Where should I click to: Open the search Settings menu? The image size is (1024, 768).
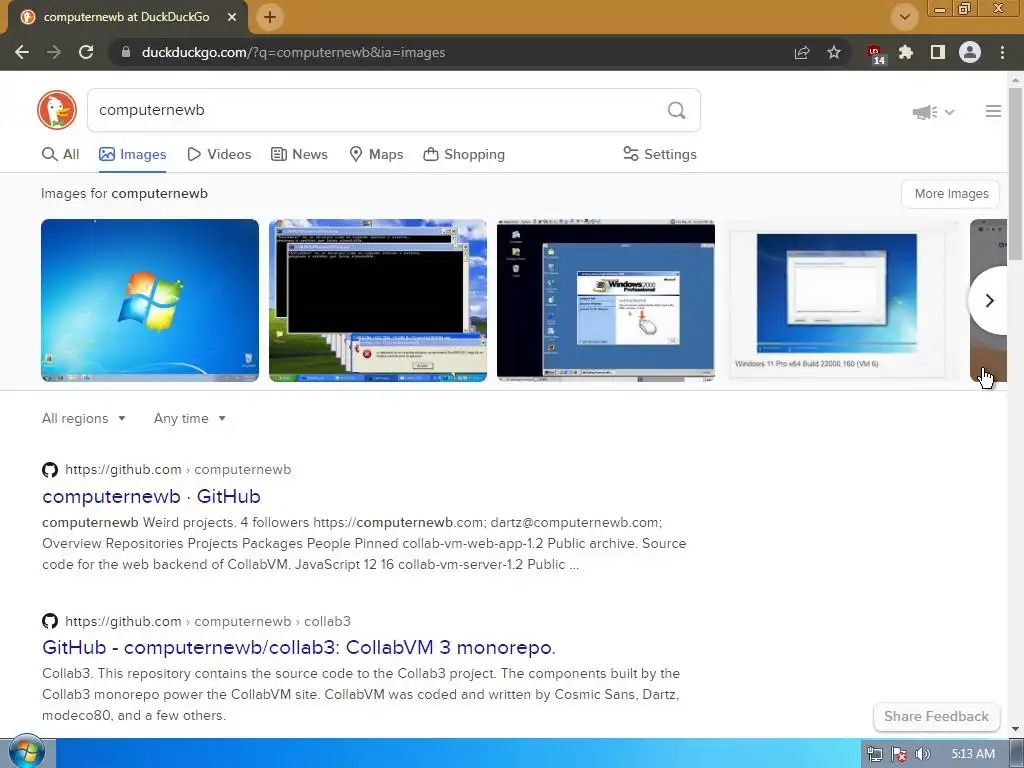[x=660, y=154]
